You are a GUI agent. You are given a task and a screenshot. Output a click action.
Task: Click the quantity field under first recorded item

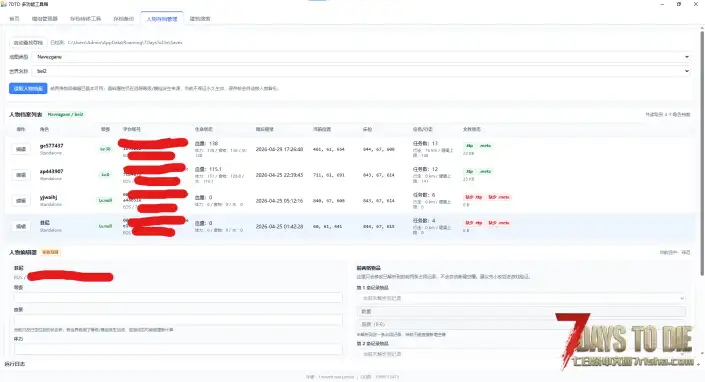point(521,311)
